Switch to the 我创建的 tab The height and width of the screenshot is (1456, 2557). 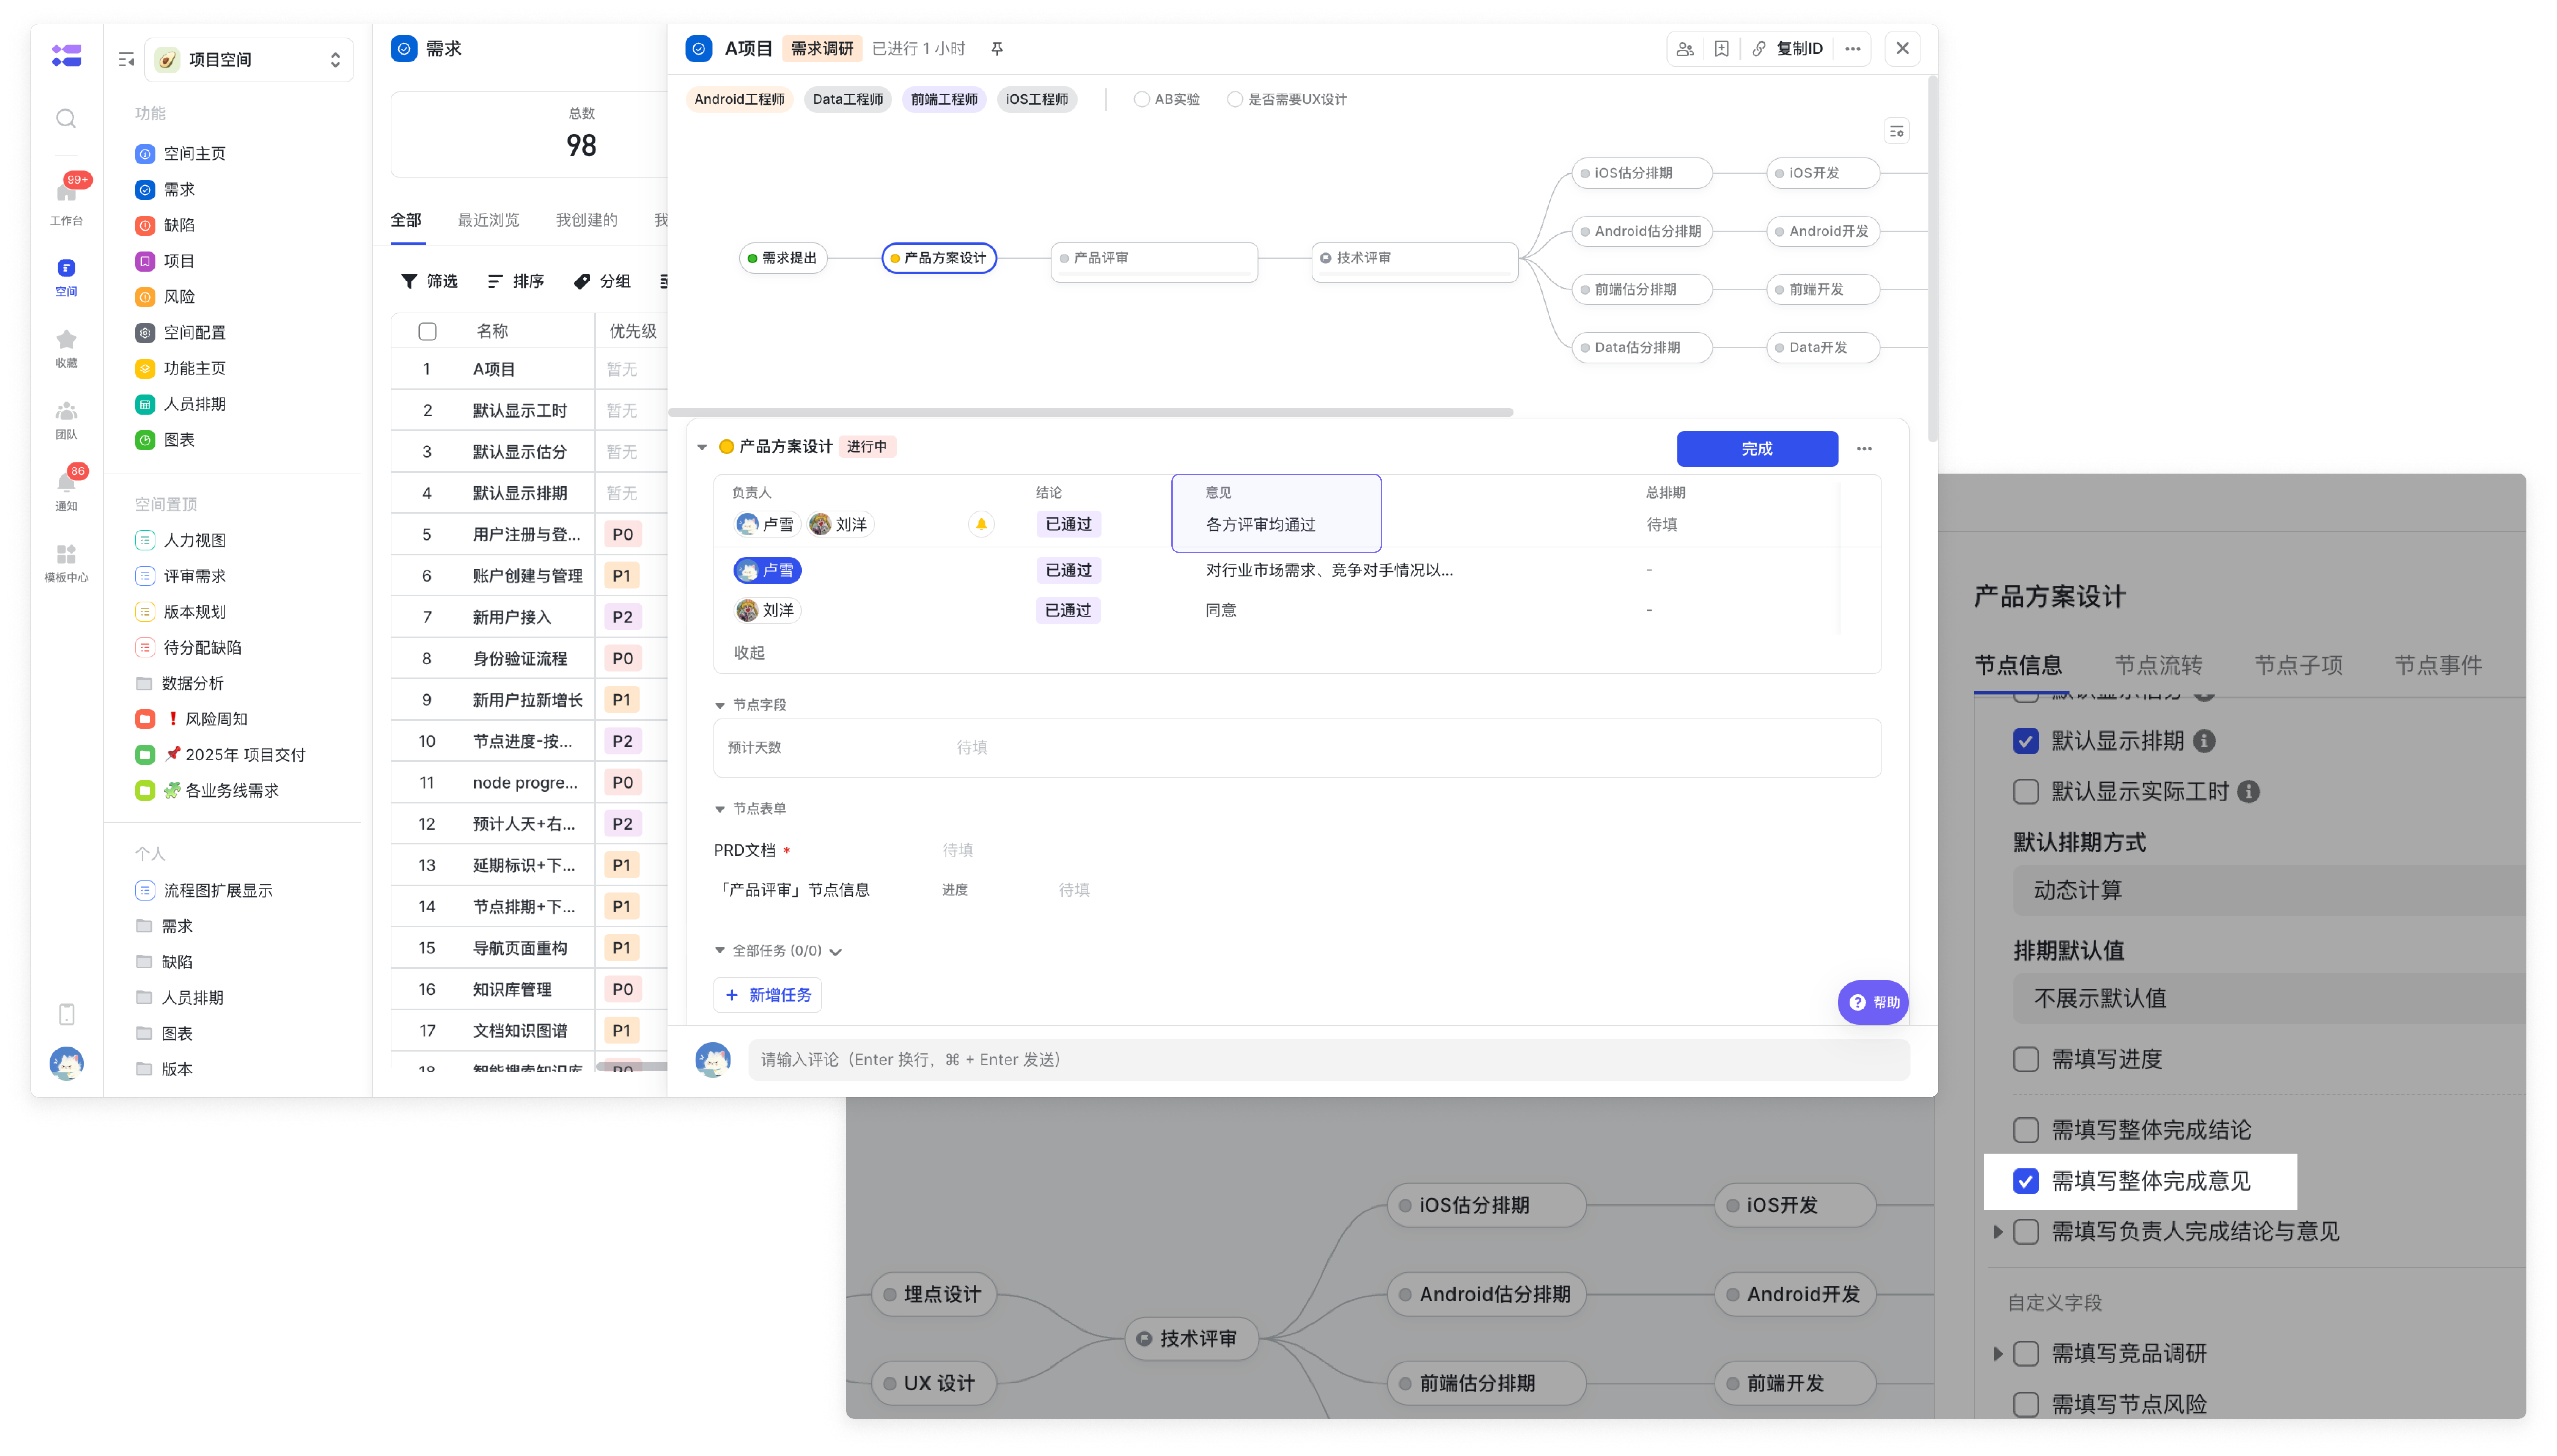click(x=587, y=220)
